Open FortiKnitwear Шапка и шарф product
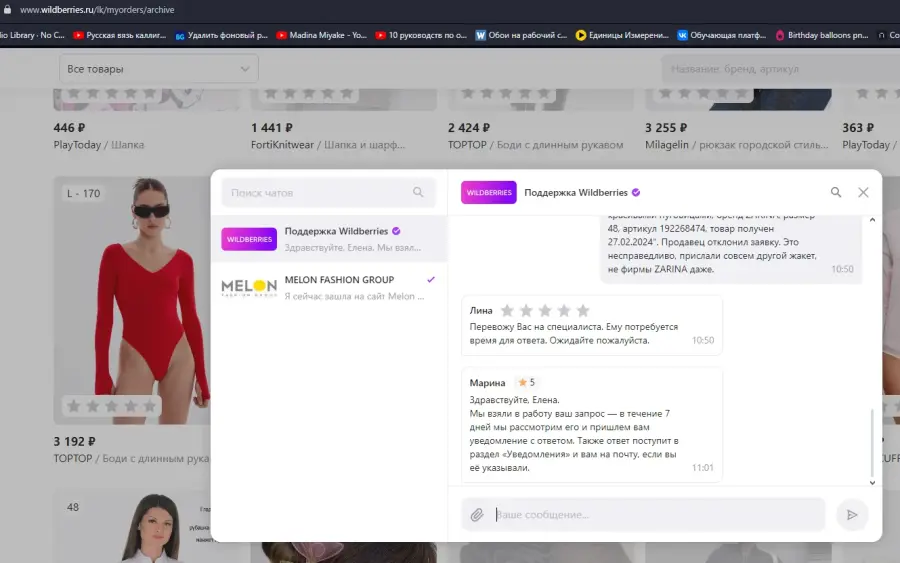This screenshot has width=900, height=563. pos(328,145)
